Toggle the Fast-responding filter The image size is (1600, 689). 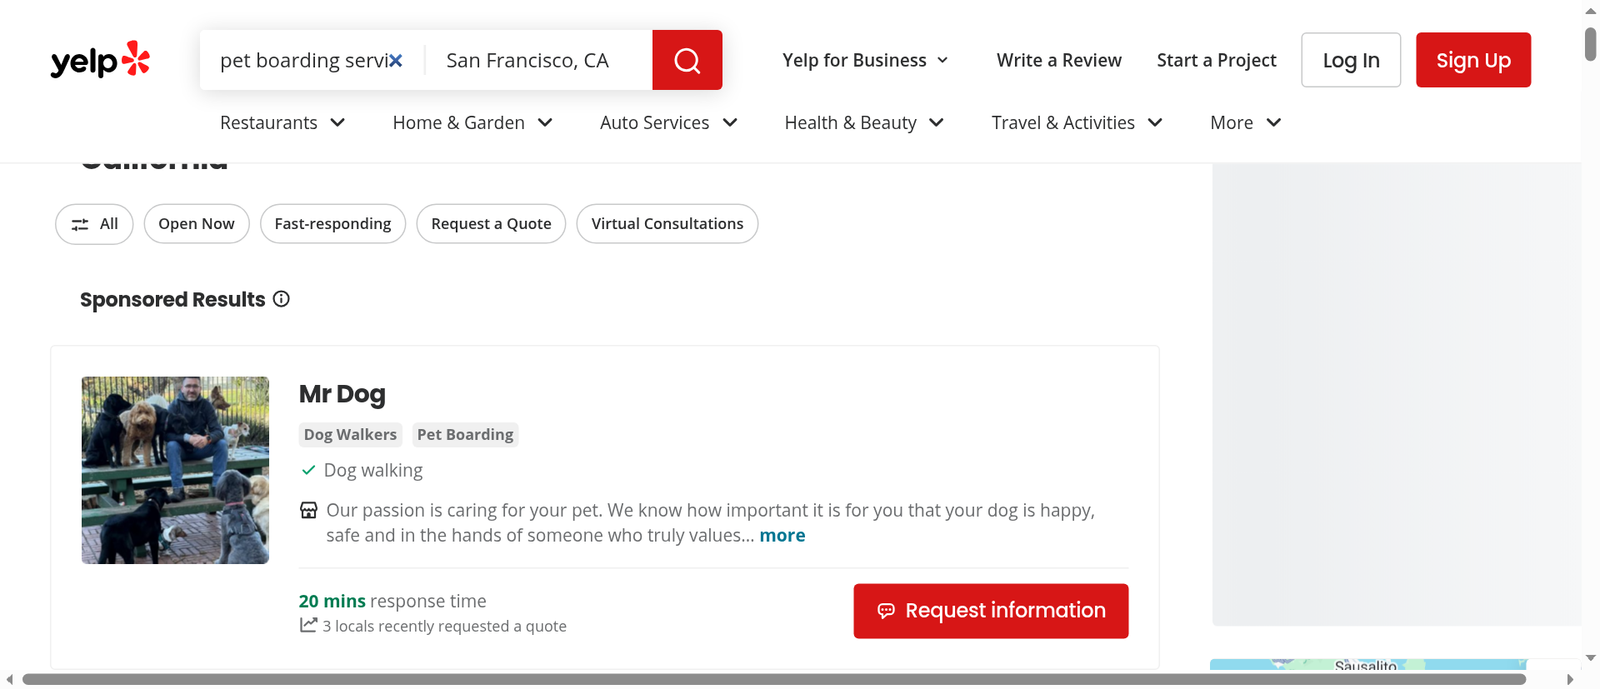coord(333,224)
